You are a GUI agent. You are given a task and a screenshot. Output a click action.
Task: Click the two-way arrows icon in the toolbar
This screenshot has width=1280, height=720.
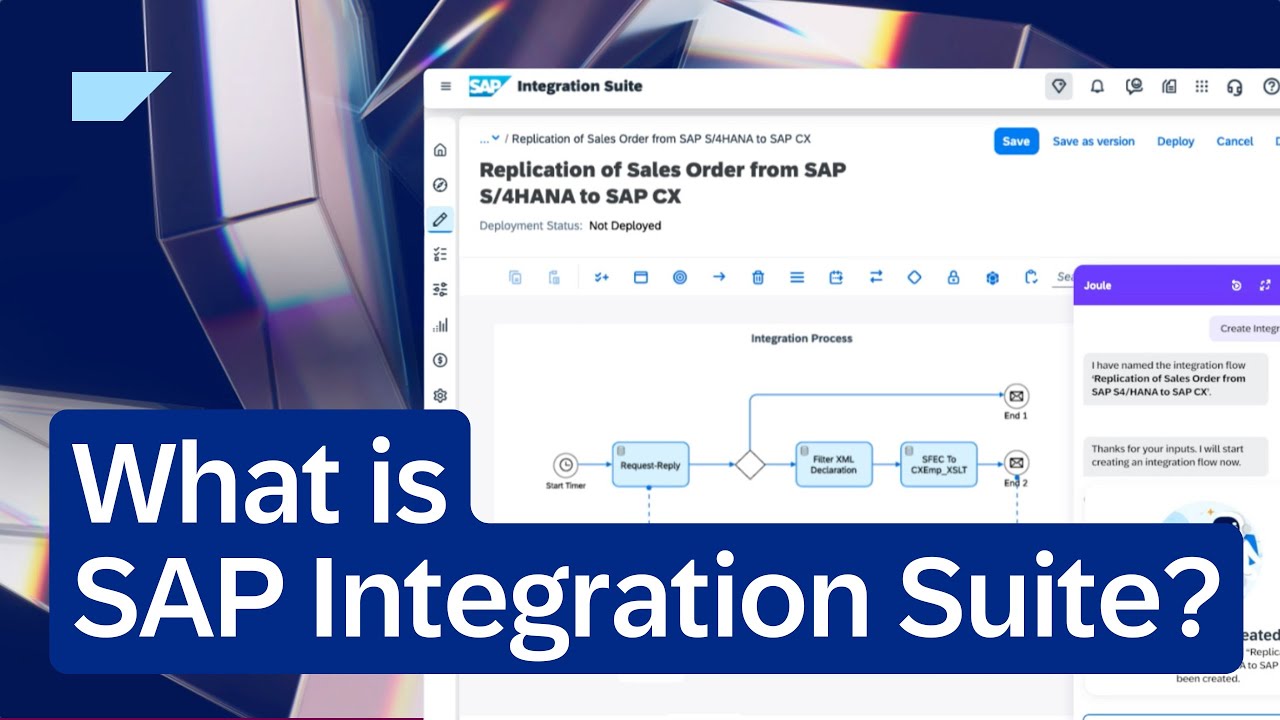click(x=876, y=277)
